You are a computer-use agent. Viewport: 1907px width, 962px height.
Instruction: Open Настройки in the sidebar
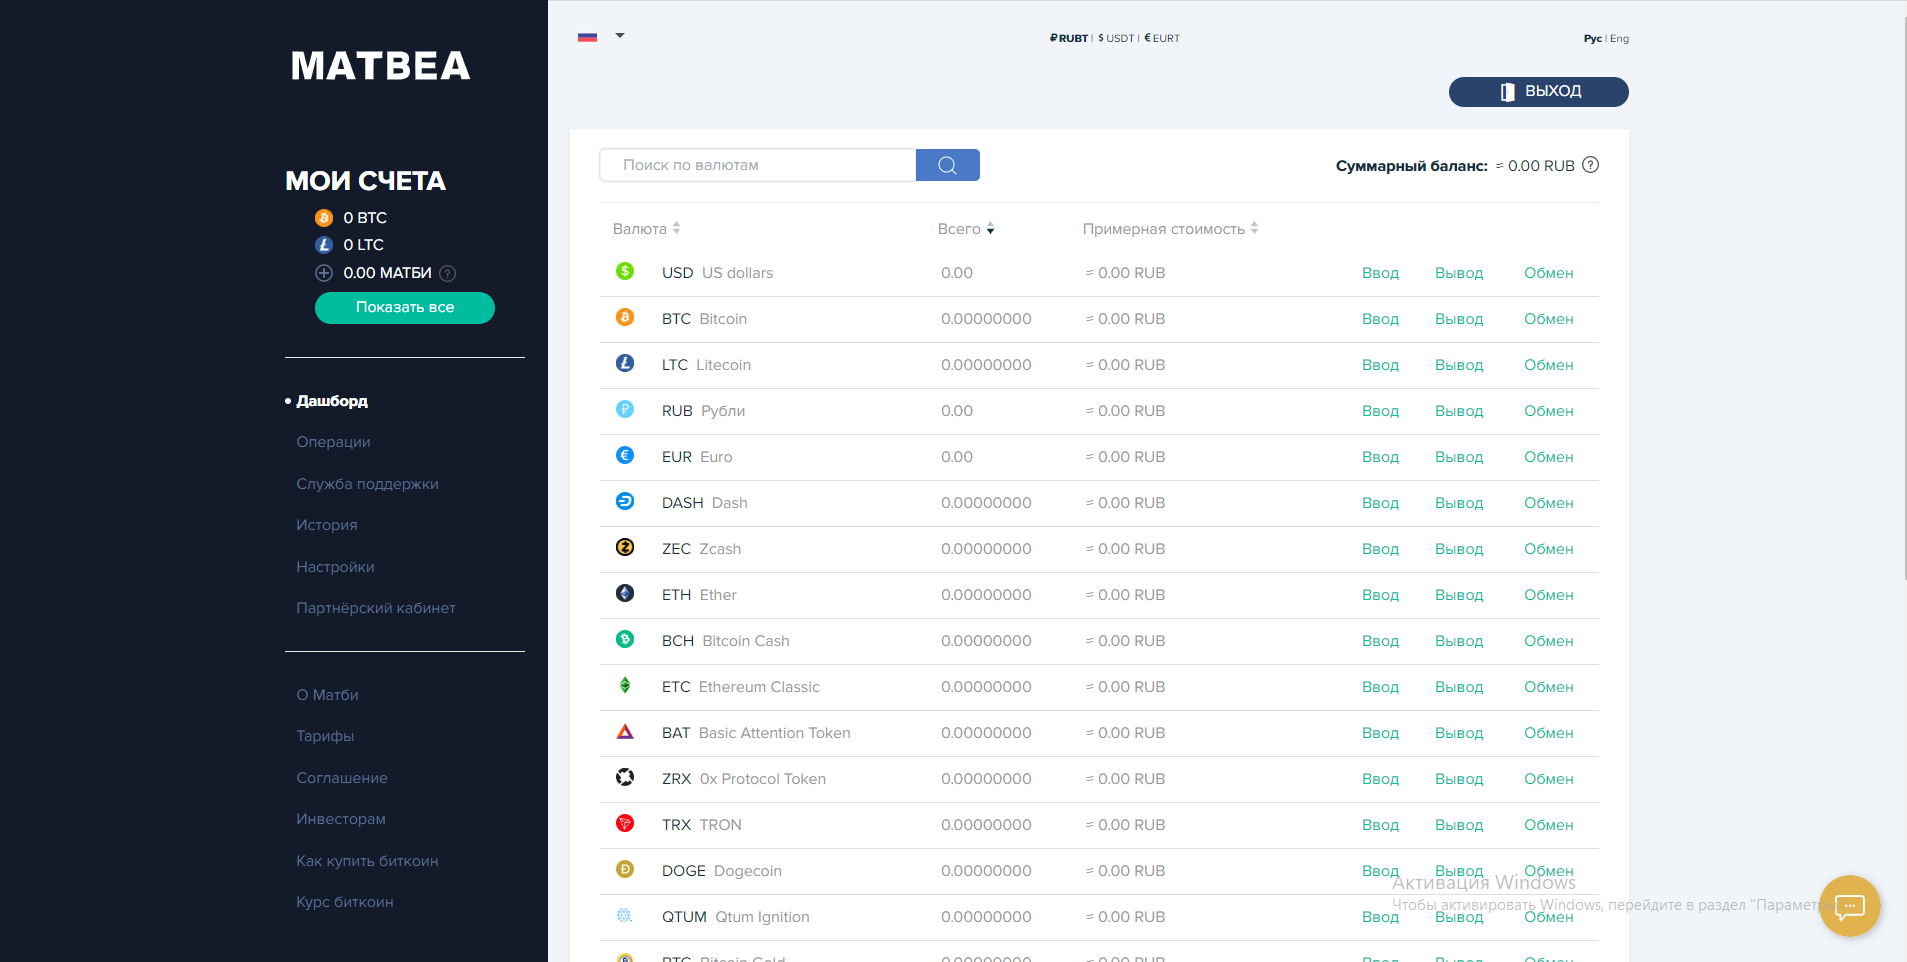tap(335, 567)
